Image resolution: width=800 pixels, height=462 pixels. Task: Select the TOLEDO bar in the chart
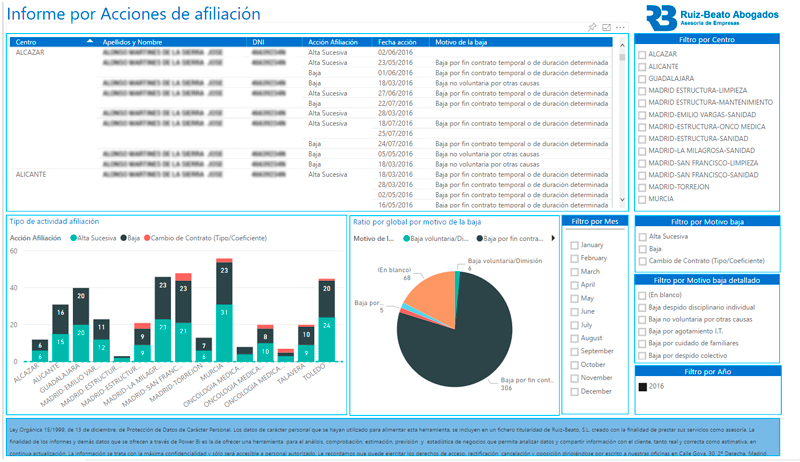tap(326, 320)
